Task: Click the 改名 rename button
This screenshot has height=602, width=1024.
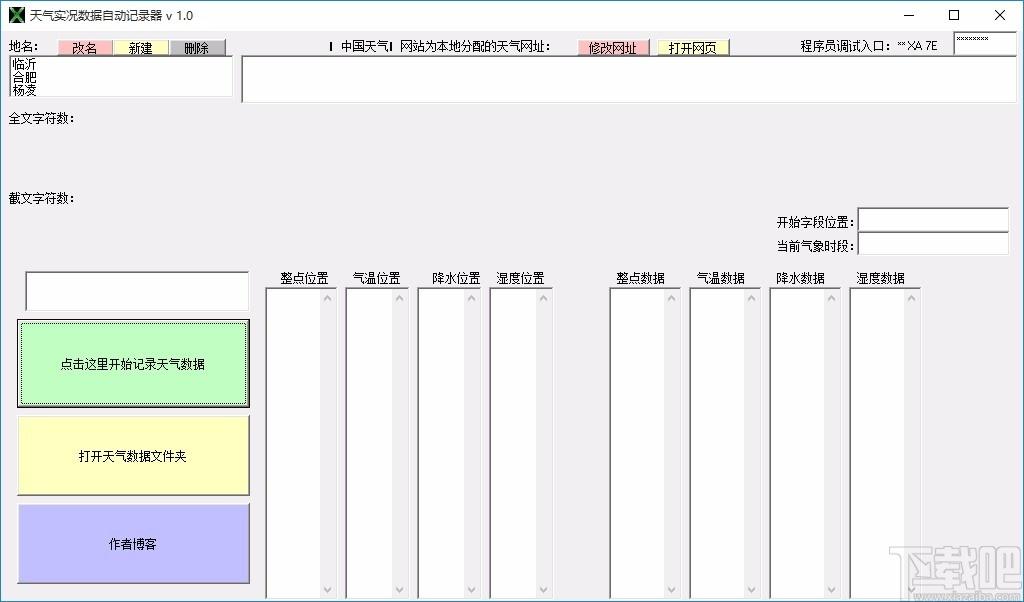Action: [85, 48]
